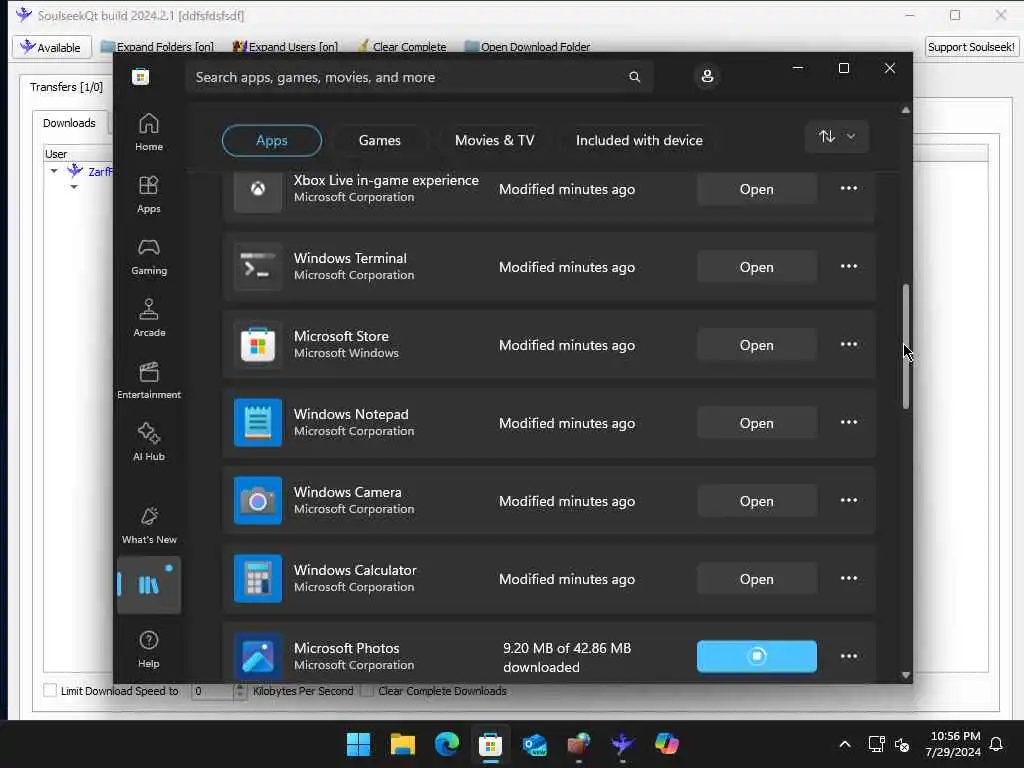Image resolution: width=1024 pixels, height=768 pixels.
Task: Click Clear Complete in Soulseek toolbar
Action: coord(402,47)
